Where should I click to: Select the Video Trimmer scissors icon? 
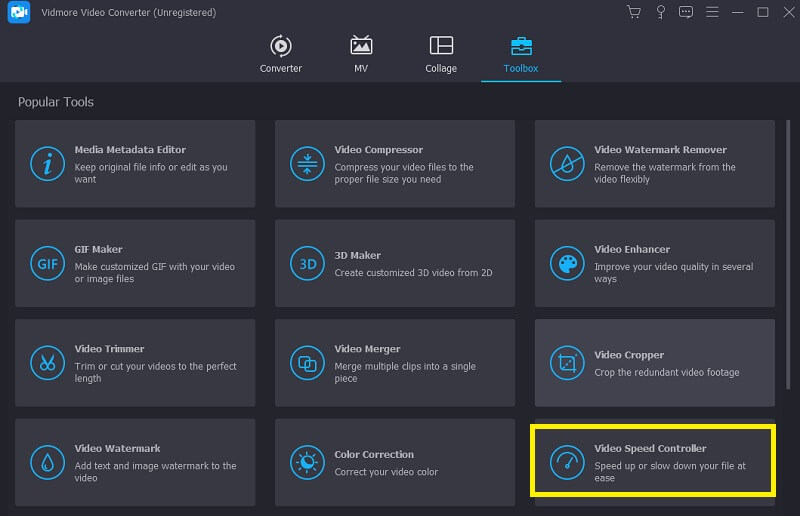[x=47, y=363]
